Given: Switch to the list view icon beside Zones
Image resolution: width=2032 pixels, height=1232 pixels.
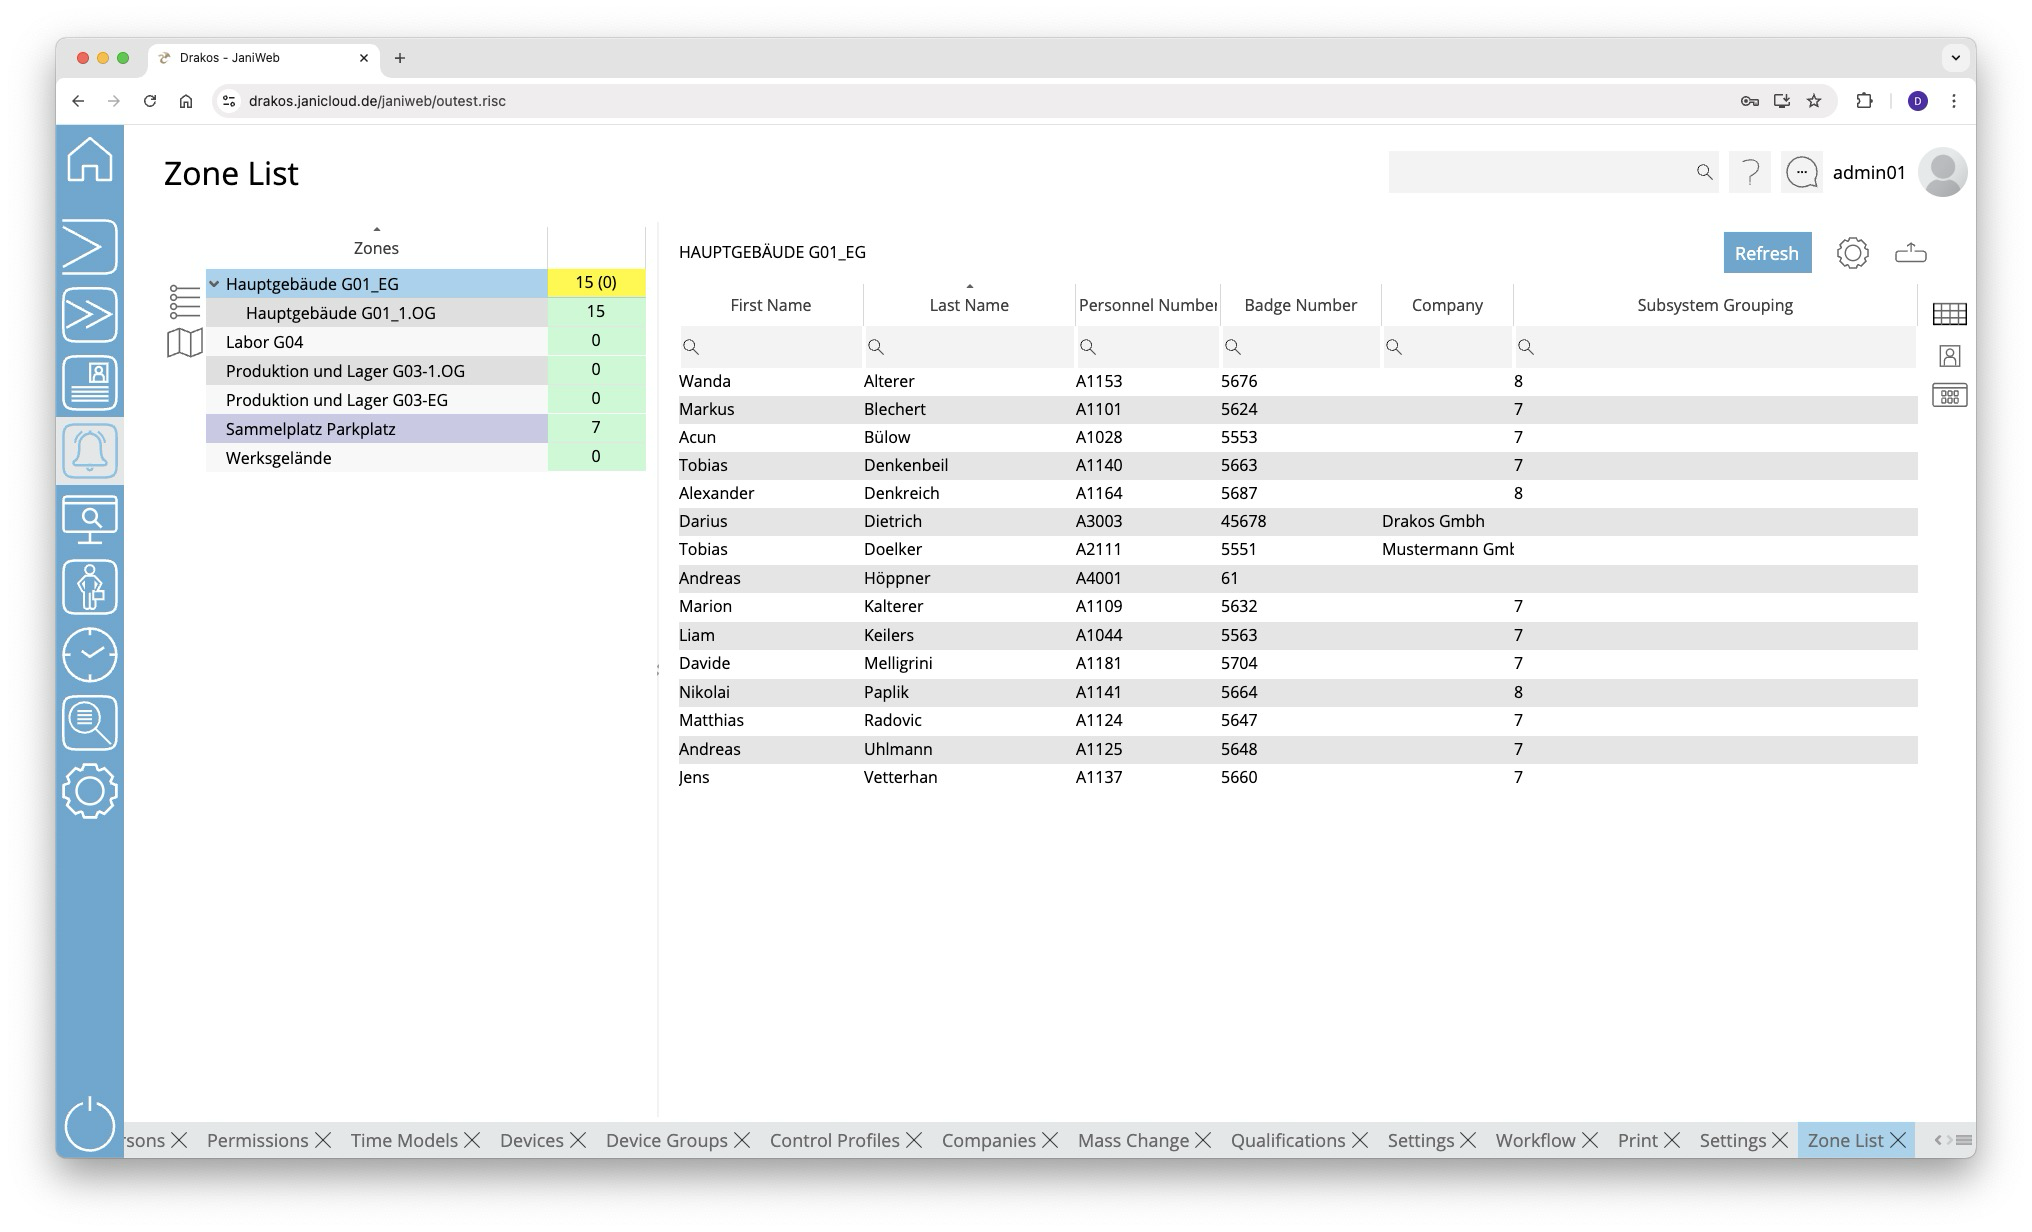Looking at the screenshot, I should pyautogui.click(x=184, y=301).
